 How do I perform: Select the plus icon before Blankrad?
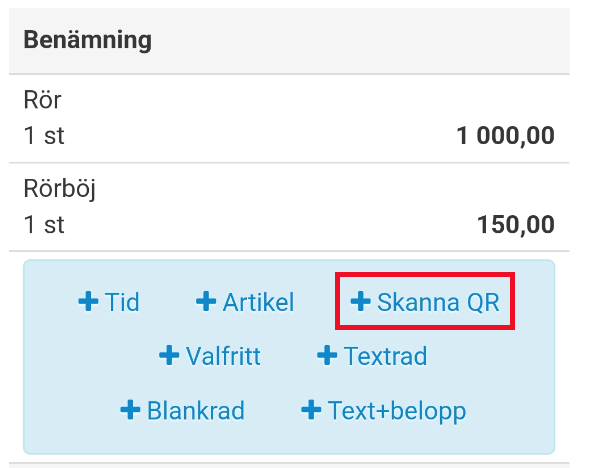tap(130, 410)
